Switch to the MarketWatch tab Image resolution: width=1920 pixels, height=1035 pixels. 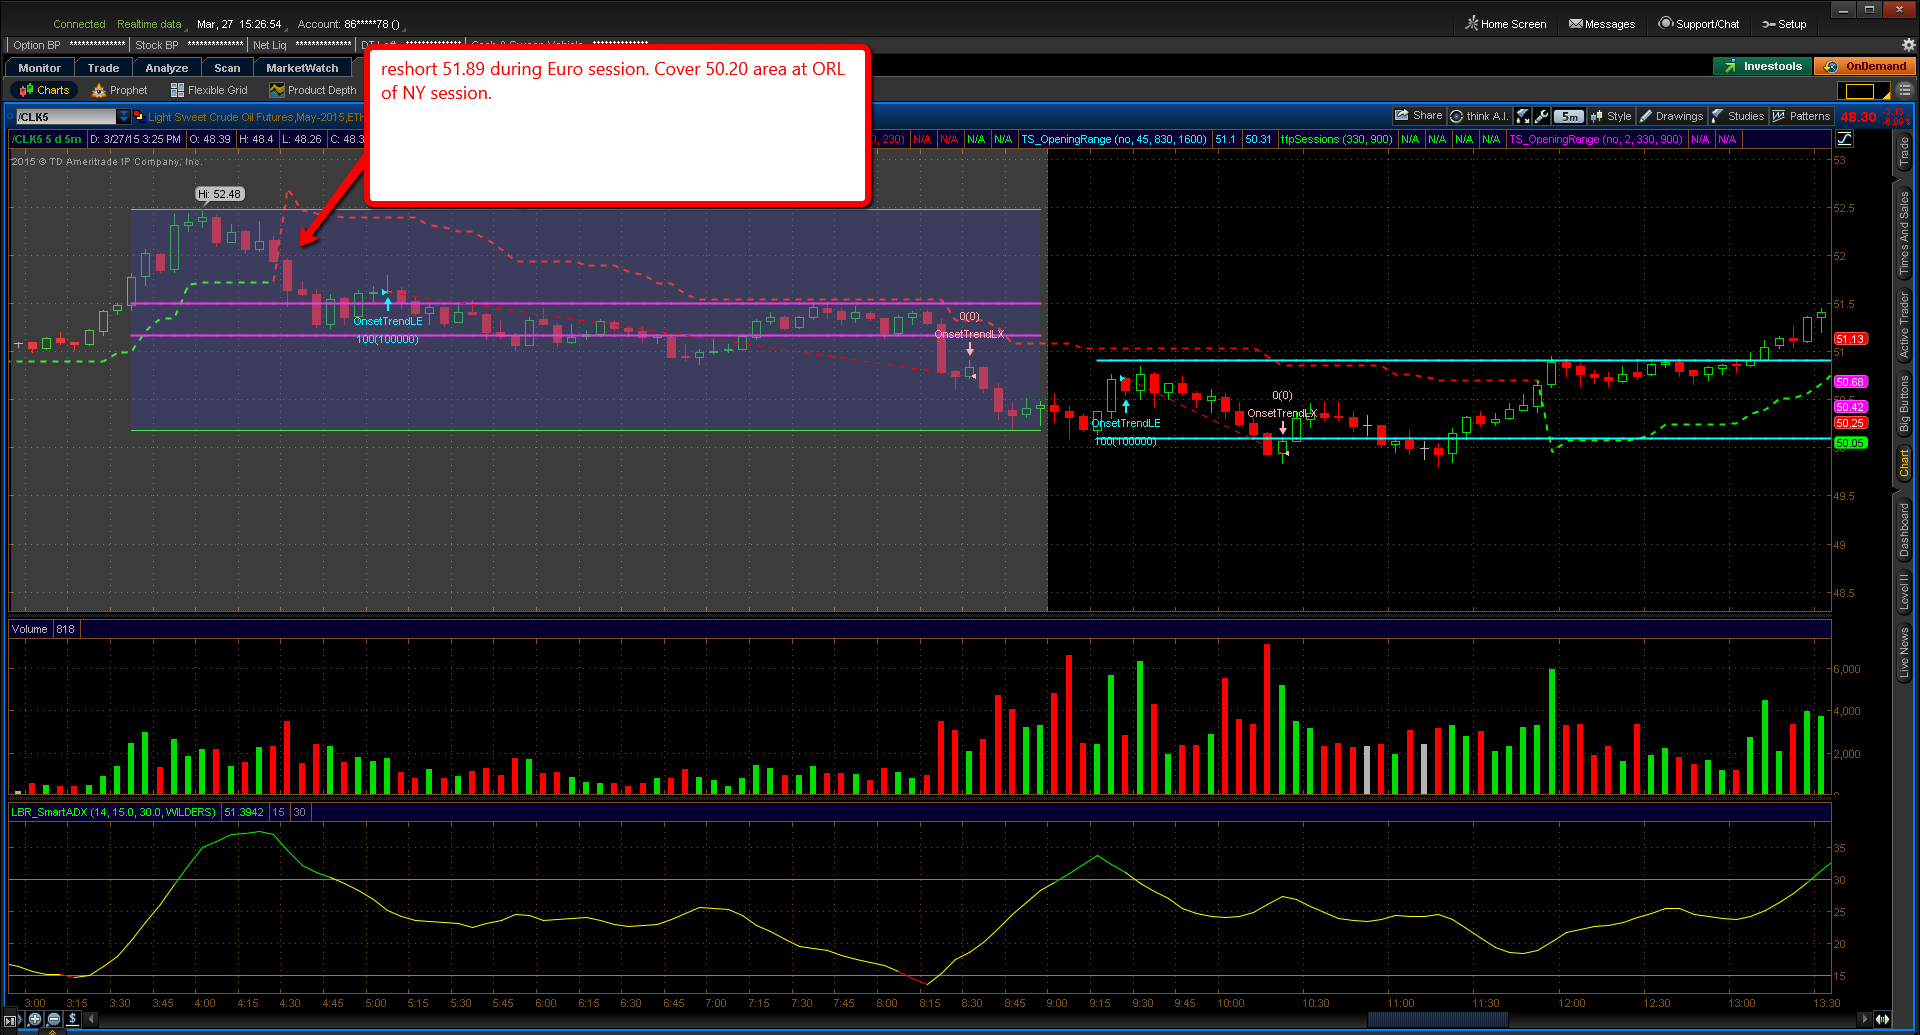[x=302, y=68]
